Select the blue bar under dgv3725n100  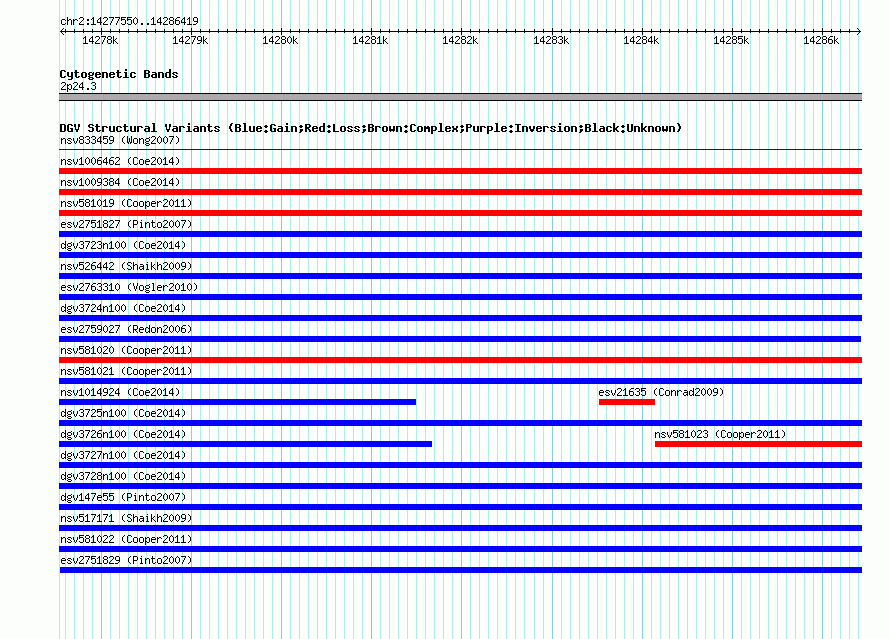pyautogui.click(x=460, y=423)
